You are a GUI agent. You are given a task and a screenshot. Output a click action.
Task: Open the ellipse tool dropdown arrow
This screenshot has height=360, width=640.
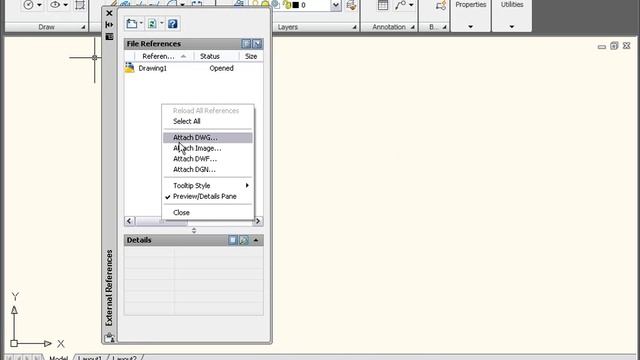click(x=65, y=5)
